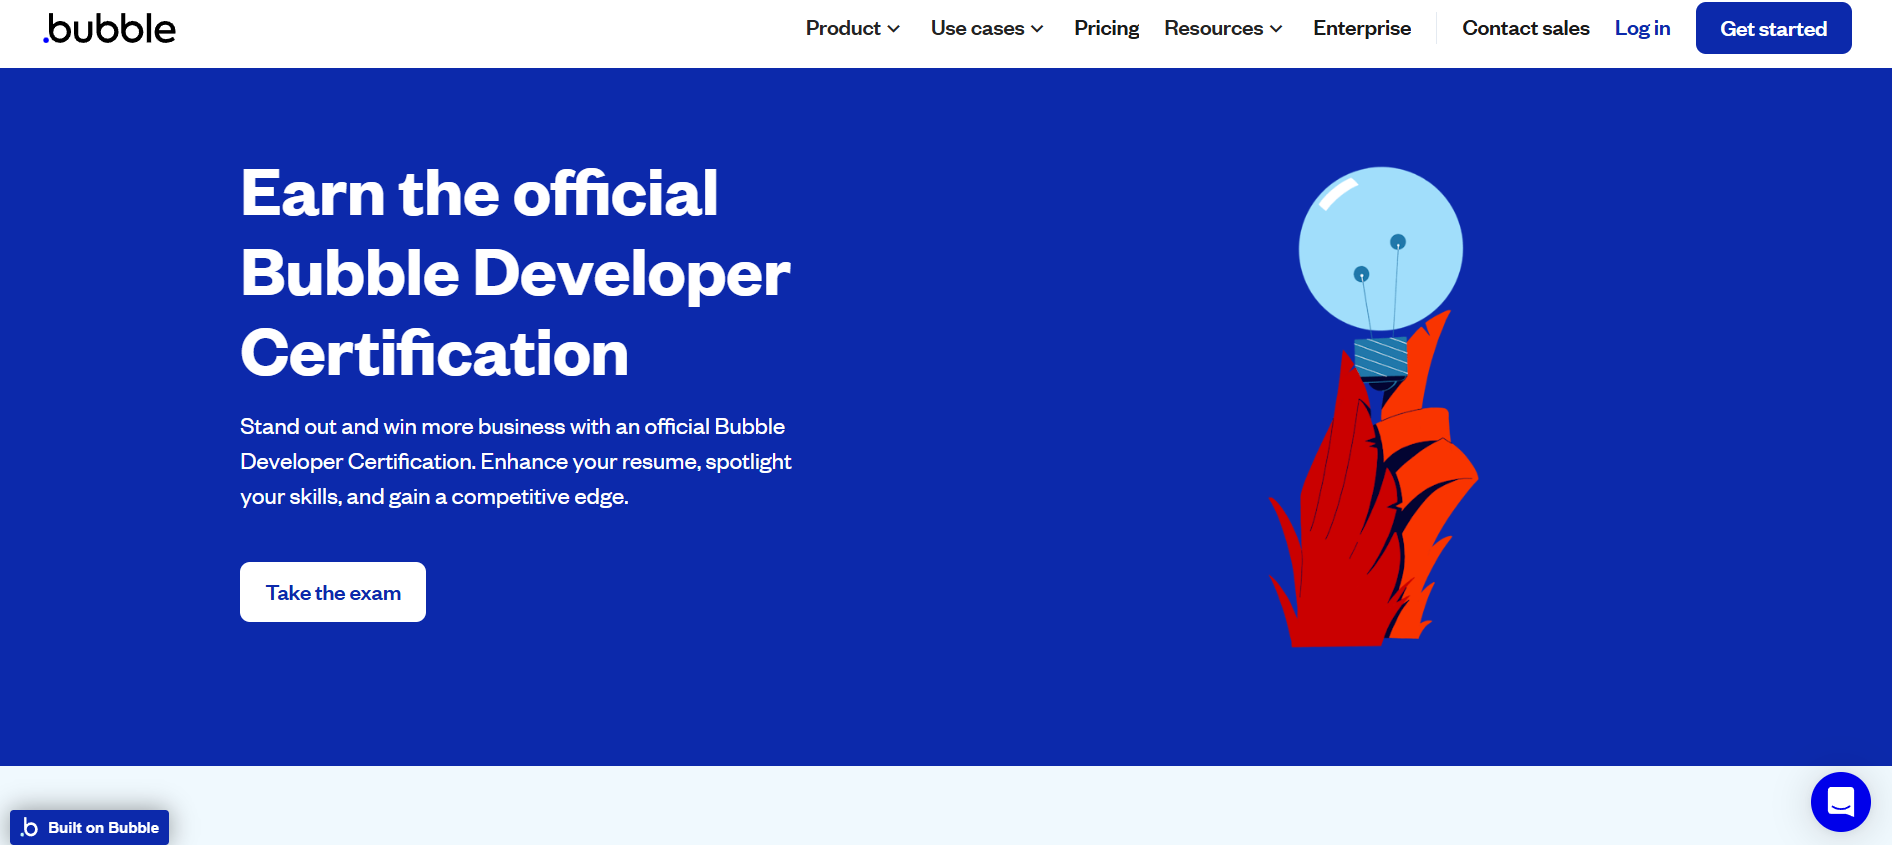This screenshot has width=1892, height=845.
Task: Click the Take the exam button
Action: coord(333,592)
